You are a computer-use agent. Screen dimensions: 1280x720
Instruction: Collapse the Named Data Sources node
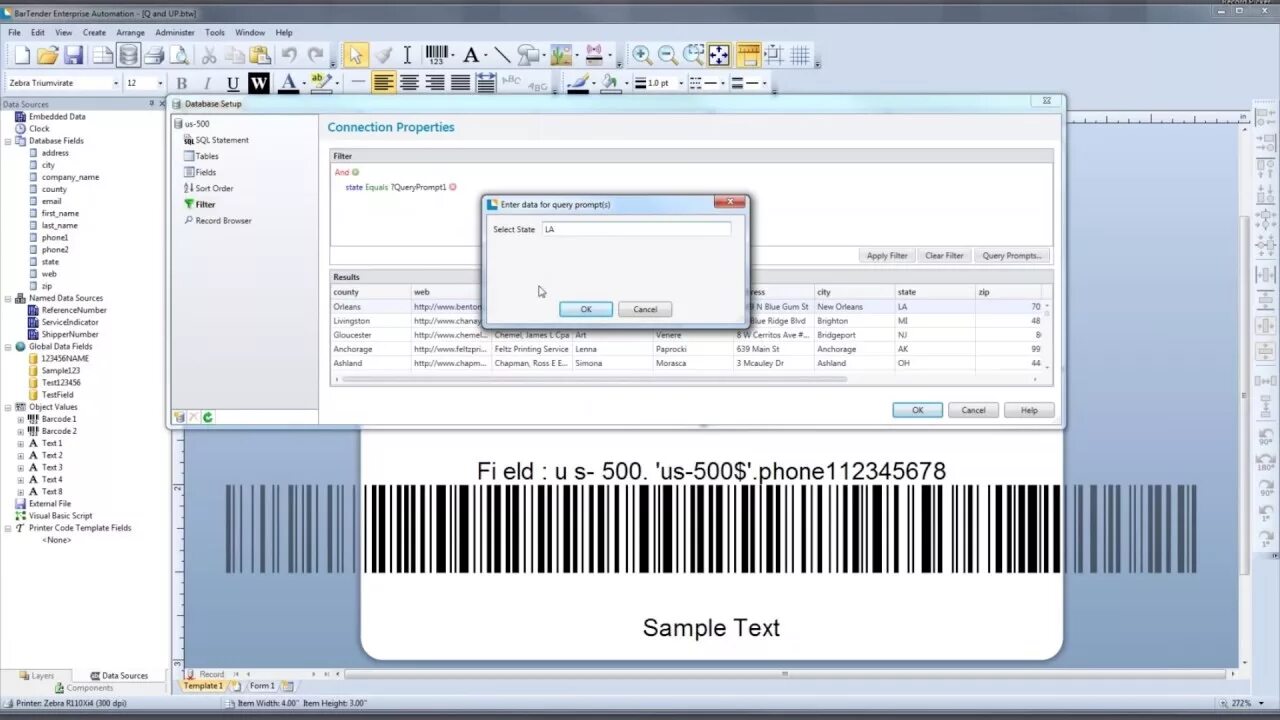(8, 298)
